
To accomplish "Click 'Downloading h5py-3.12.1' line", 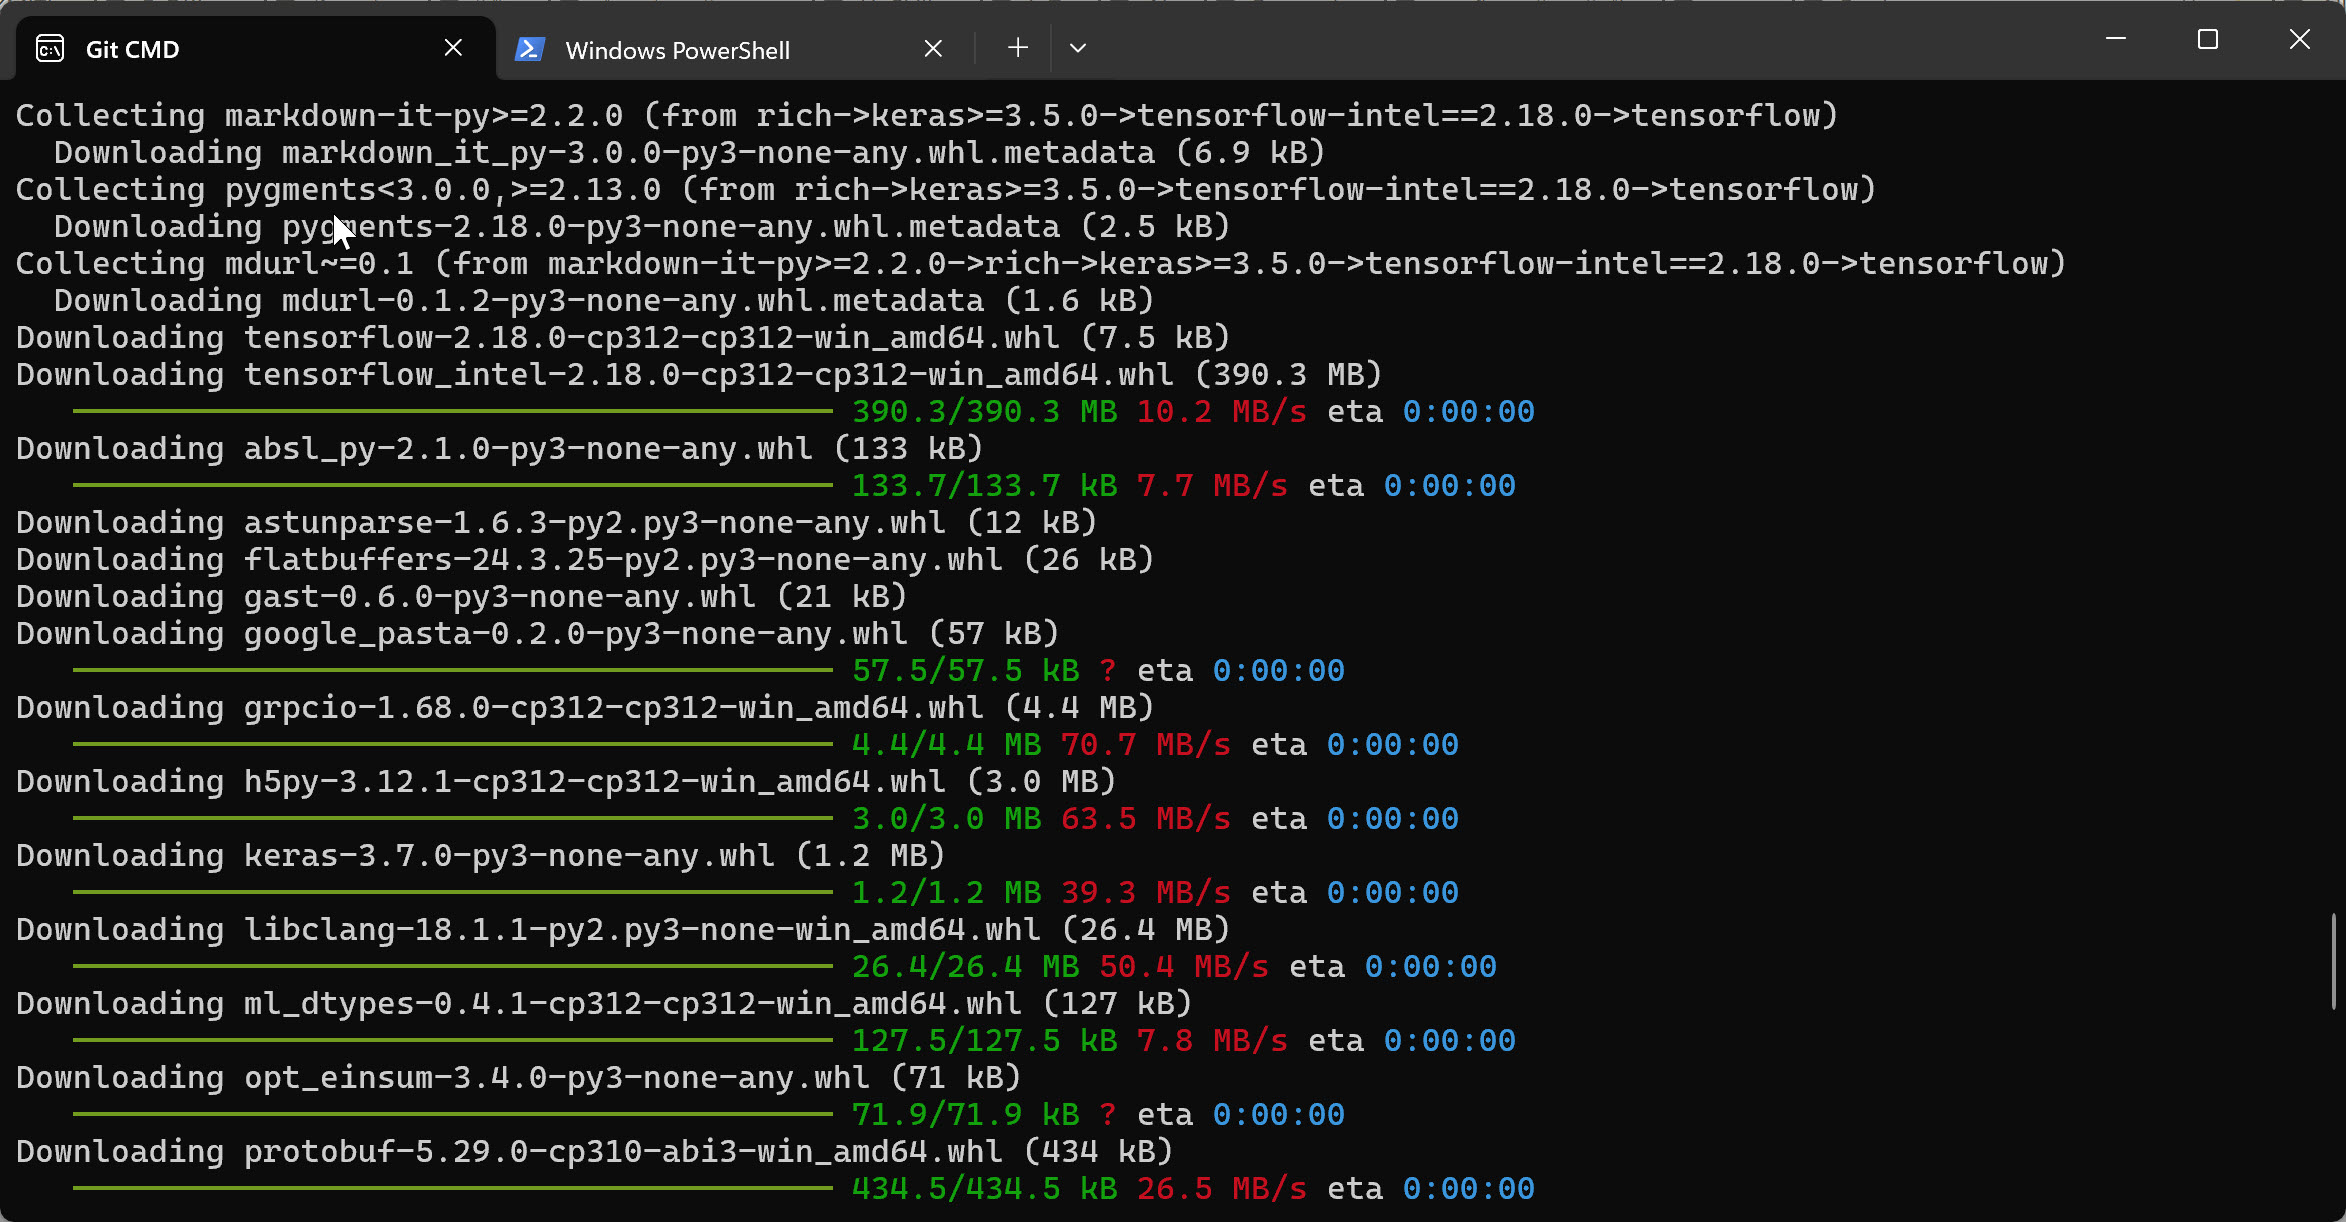I will [566, 781].
